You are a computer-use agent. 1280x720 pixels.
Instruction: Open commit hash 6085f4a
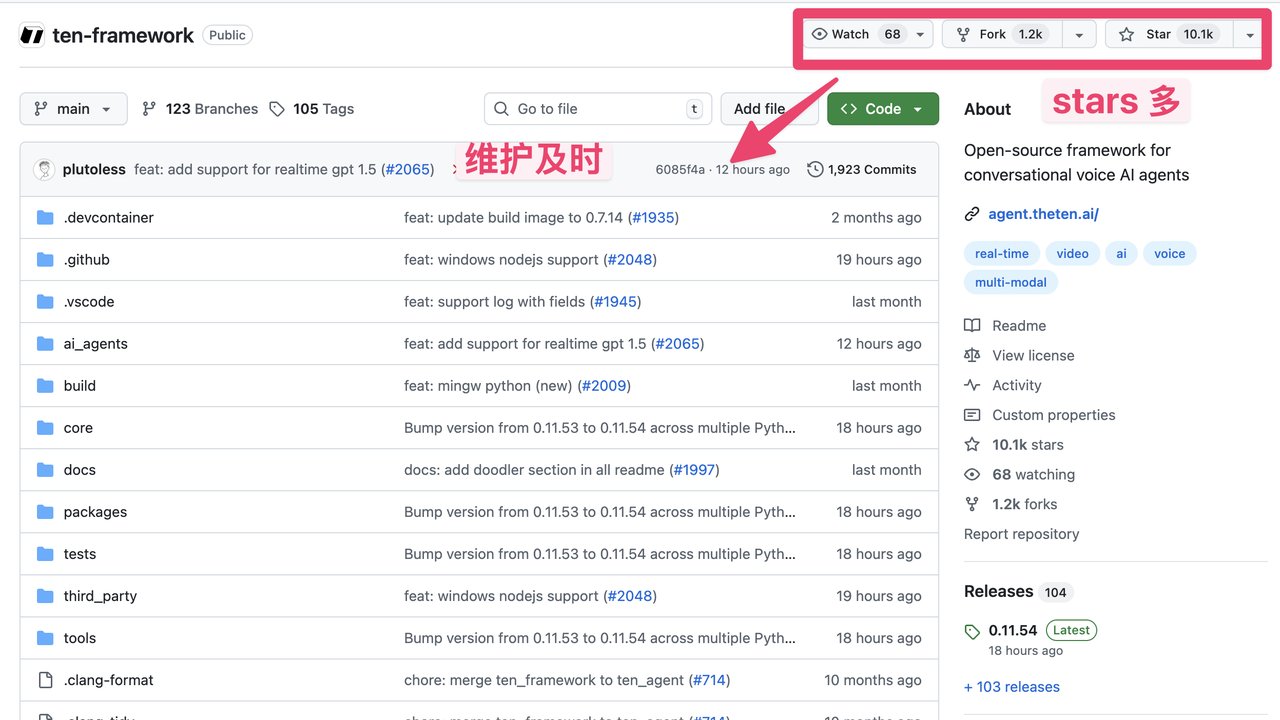(680, 169)
